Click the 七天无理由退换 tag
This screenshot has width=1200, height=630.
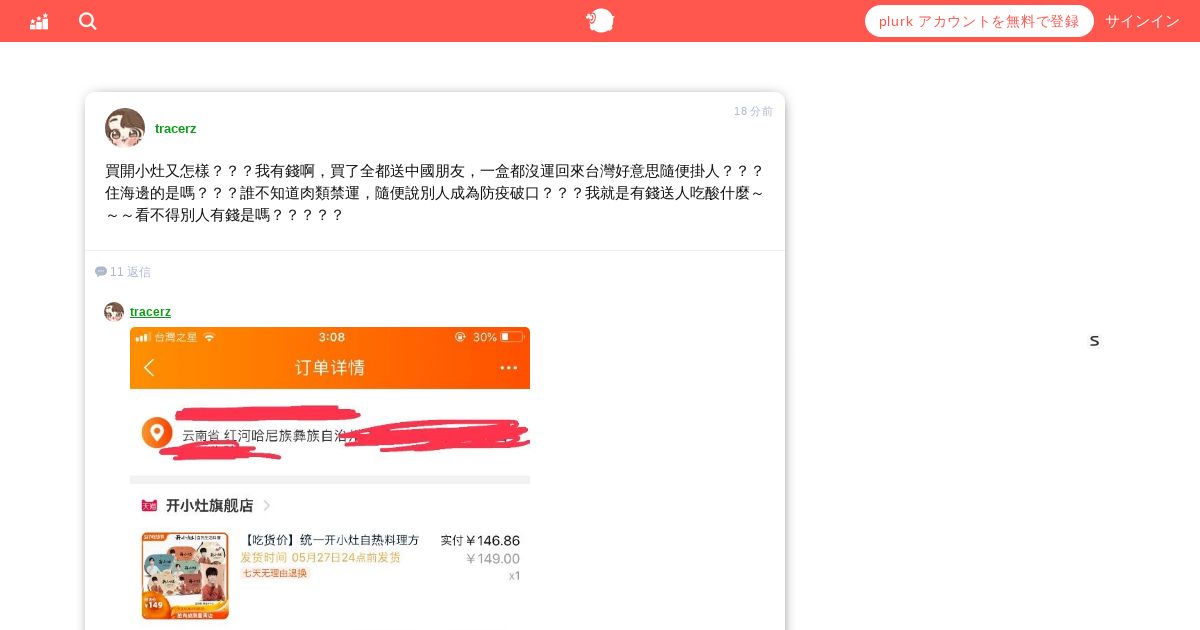coord(275,573)
